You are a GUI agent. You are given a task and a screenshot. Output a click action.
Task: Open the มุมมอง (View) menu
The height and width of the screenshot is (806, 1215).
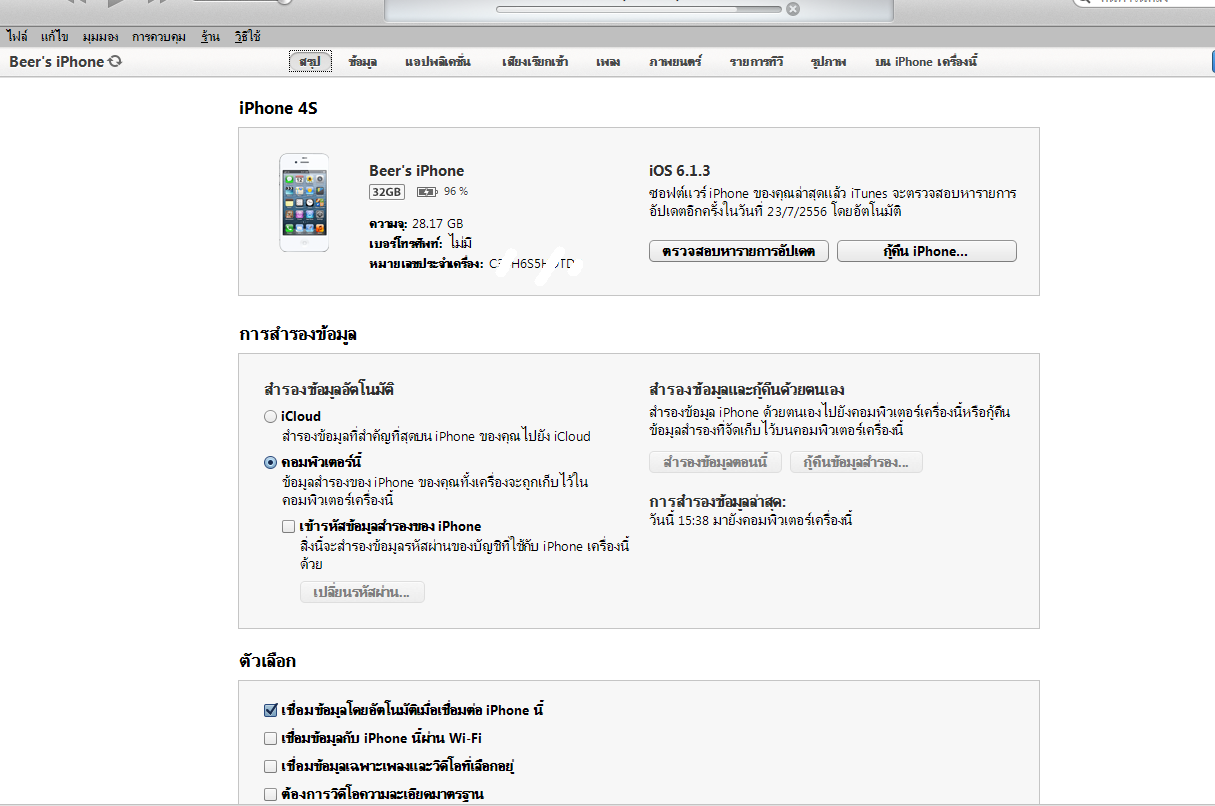pos(101,36)
